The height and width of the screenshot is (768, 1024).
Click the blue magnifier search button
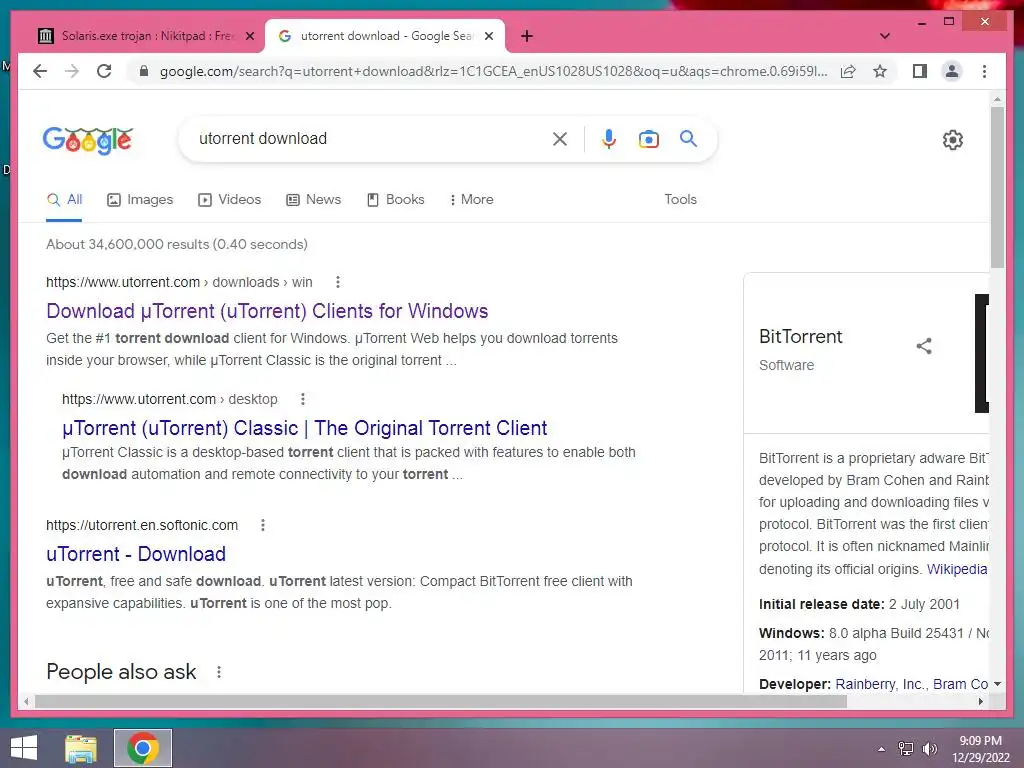coord(688,138)
